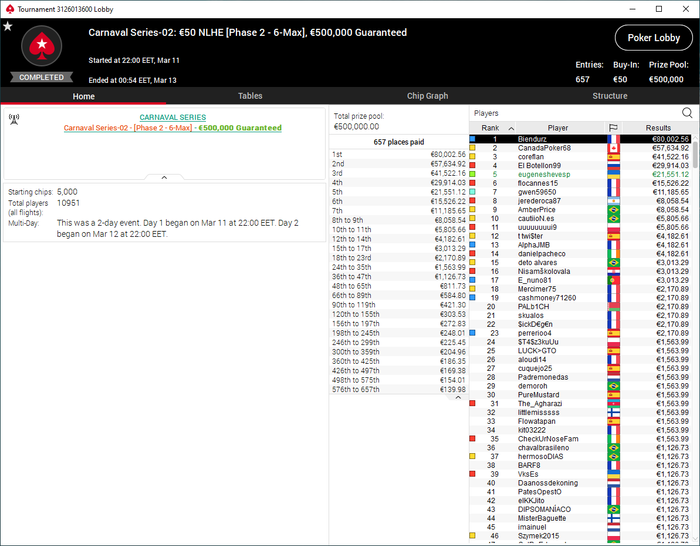
Task: Click the Argentina flag next to jerederoca87
Action: coord(614,201)
